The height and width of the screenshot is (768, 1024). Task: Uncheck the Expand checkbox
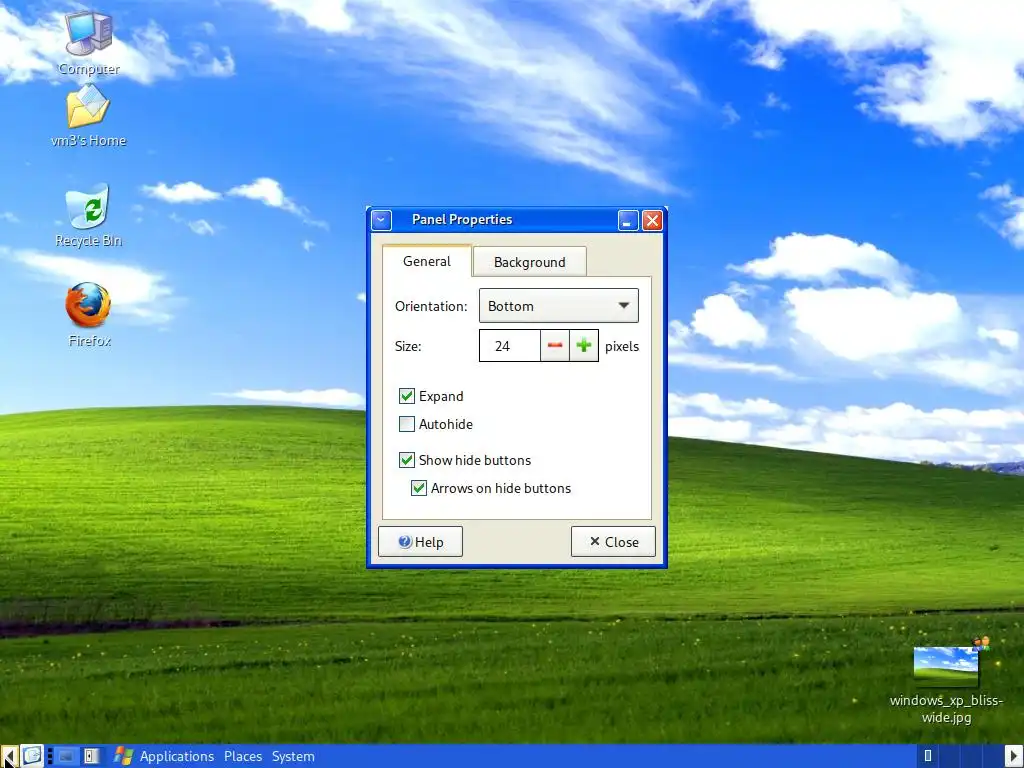[x=407, y=396]
